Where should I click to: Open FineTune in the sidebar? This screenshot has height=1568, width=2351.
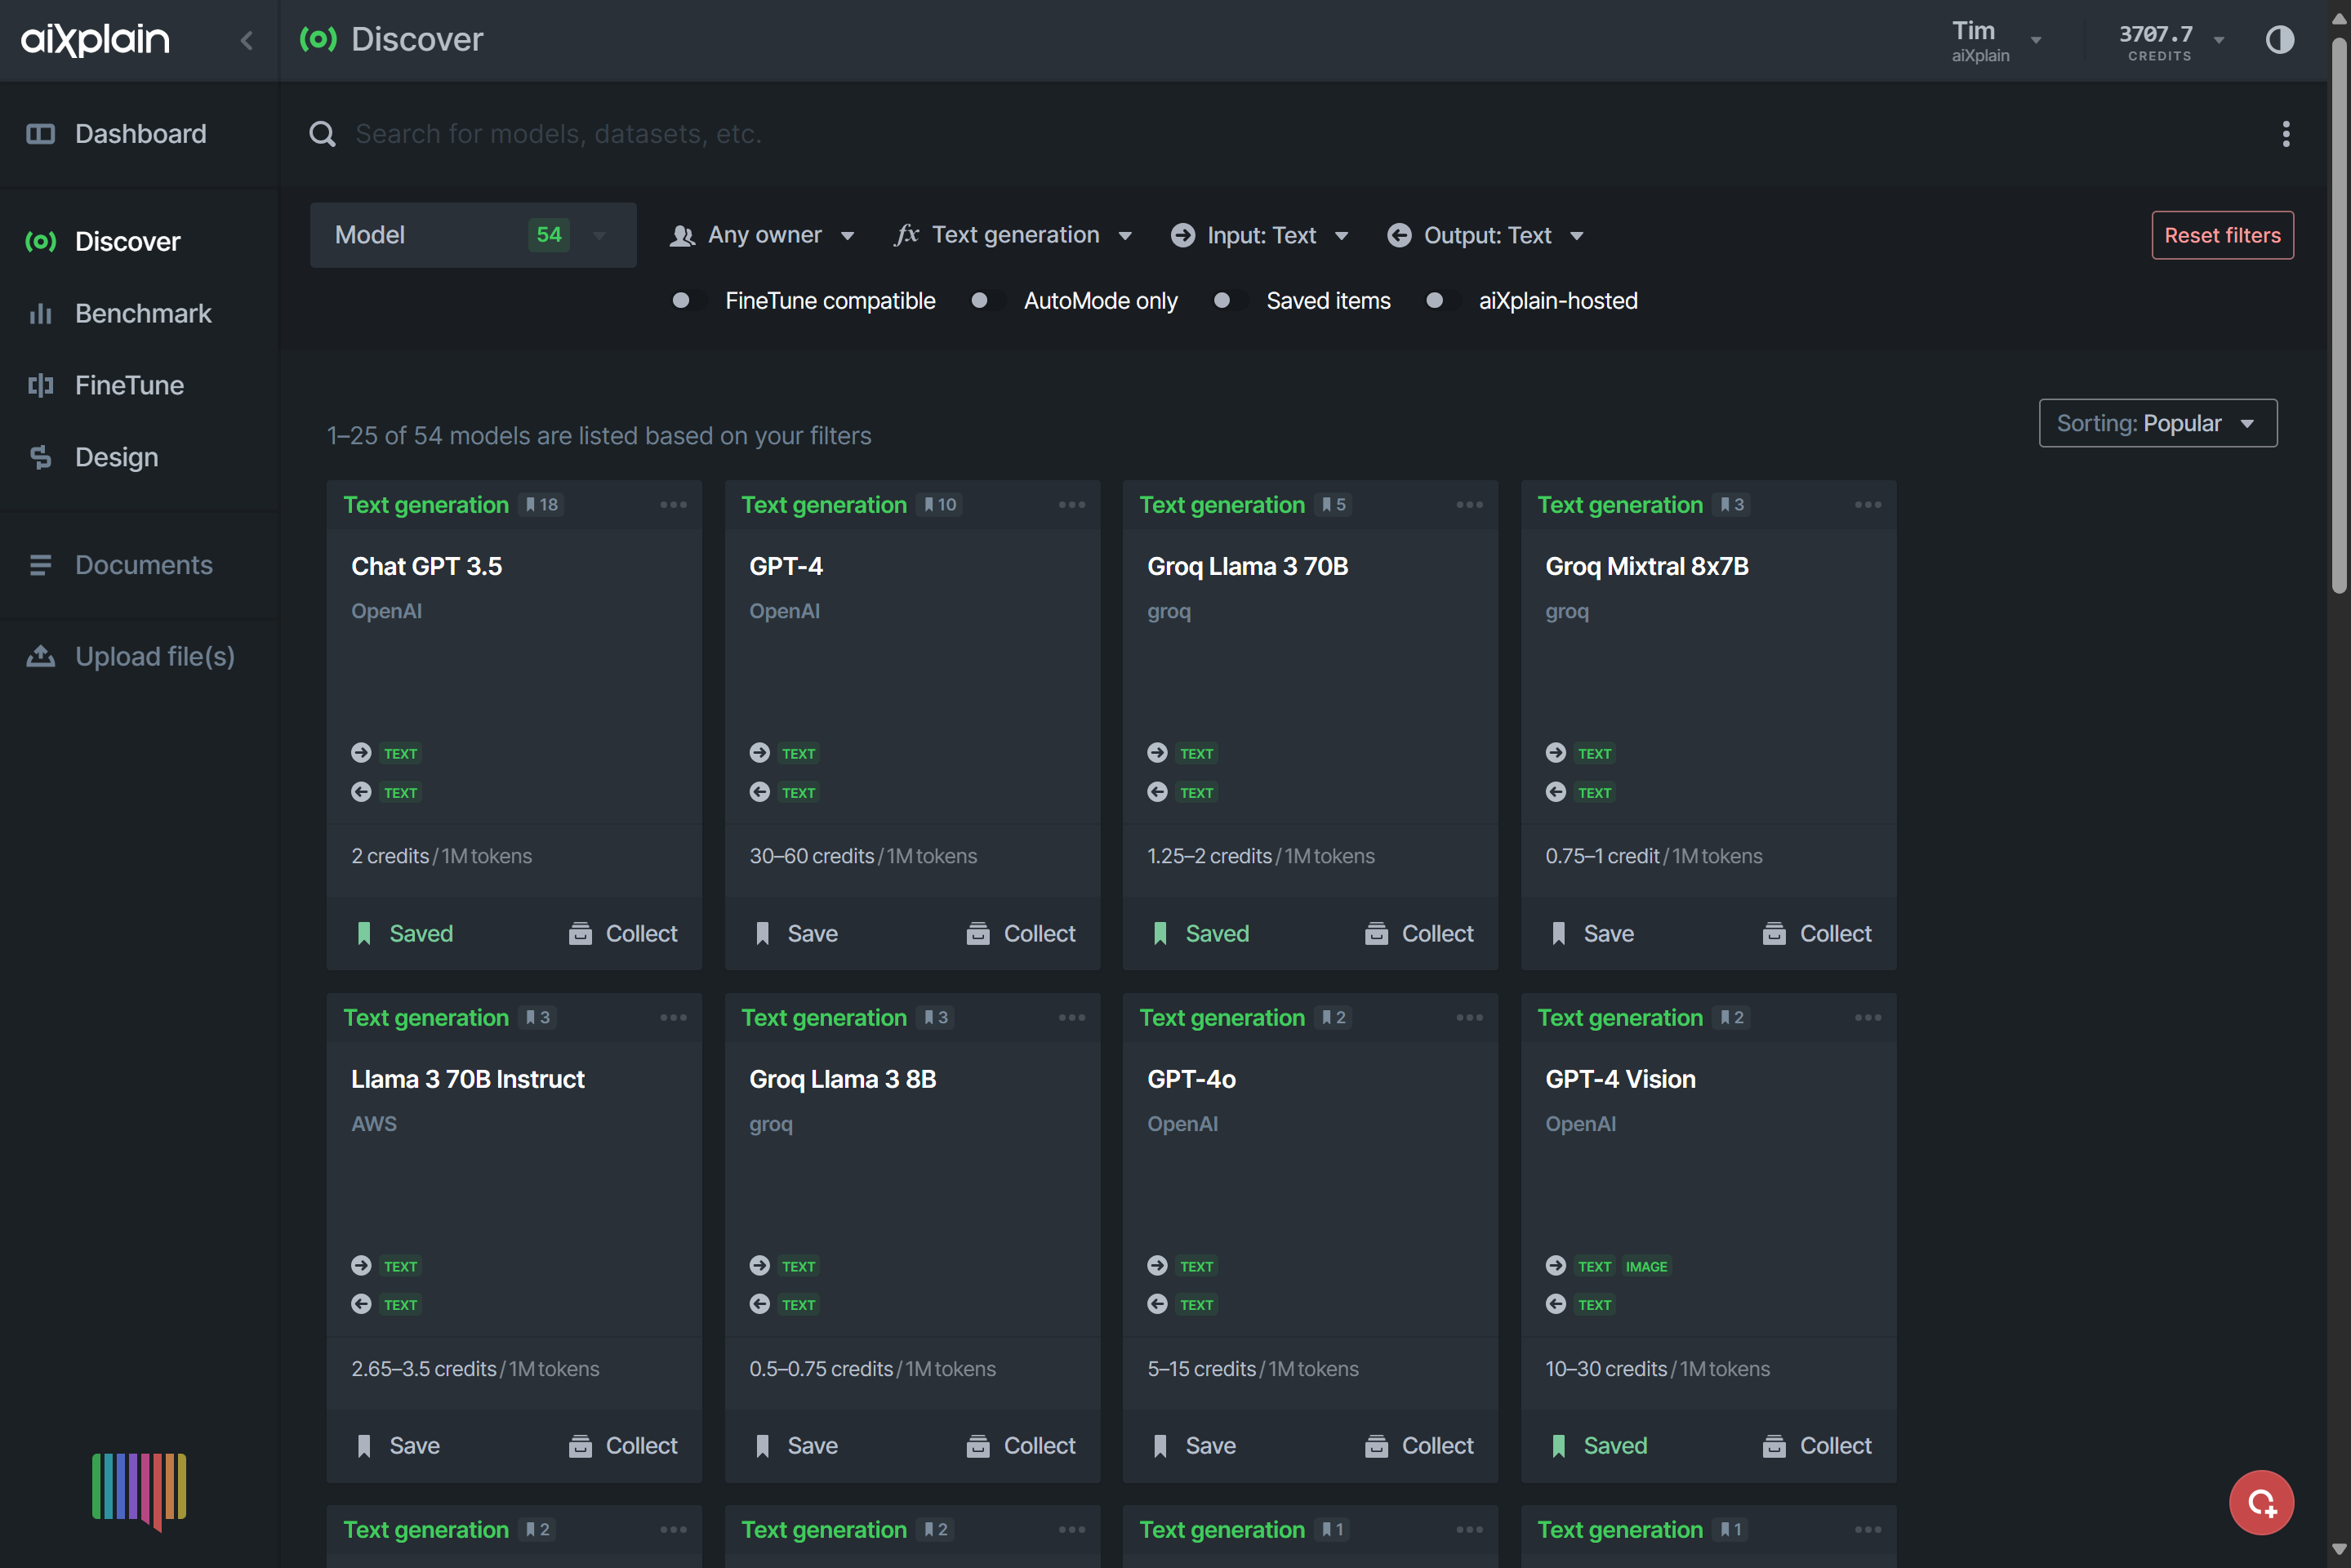(x=139, y=386)
